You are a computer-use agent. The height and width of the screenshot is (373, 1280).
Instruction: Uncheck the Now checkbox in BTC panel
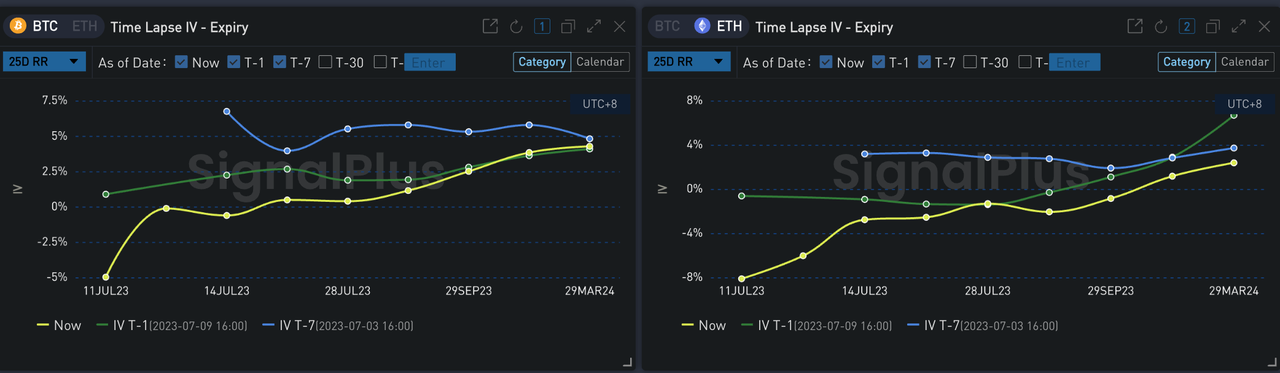pos(181,62)
